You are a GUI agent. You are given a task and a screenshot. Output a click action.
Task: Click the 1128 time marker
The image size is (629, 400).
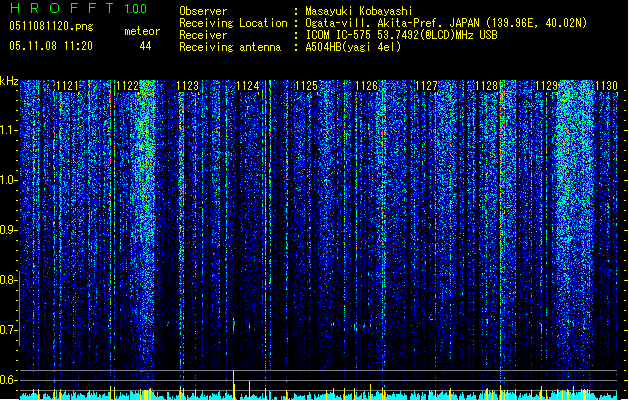click(486, 86)
